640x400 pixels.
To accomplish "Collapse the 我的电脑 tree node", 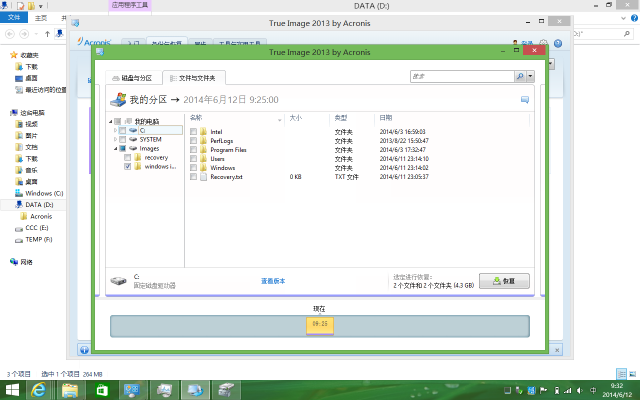I will [111, 122].
